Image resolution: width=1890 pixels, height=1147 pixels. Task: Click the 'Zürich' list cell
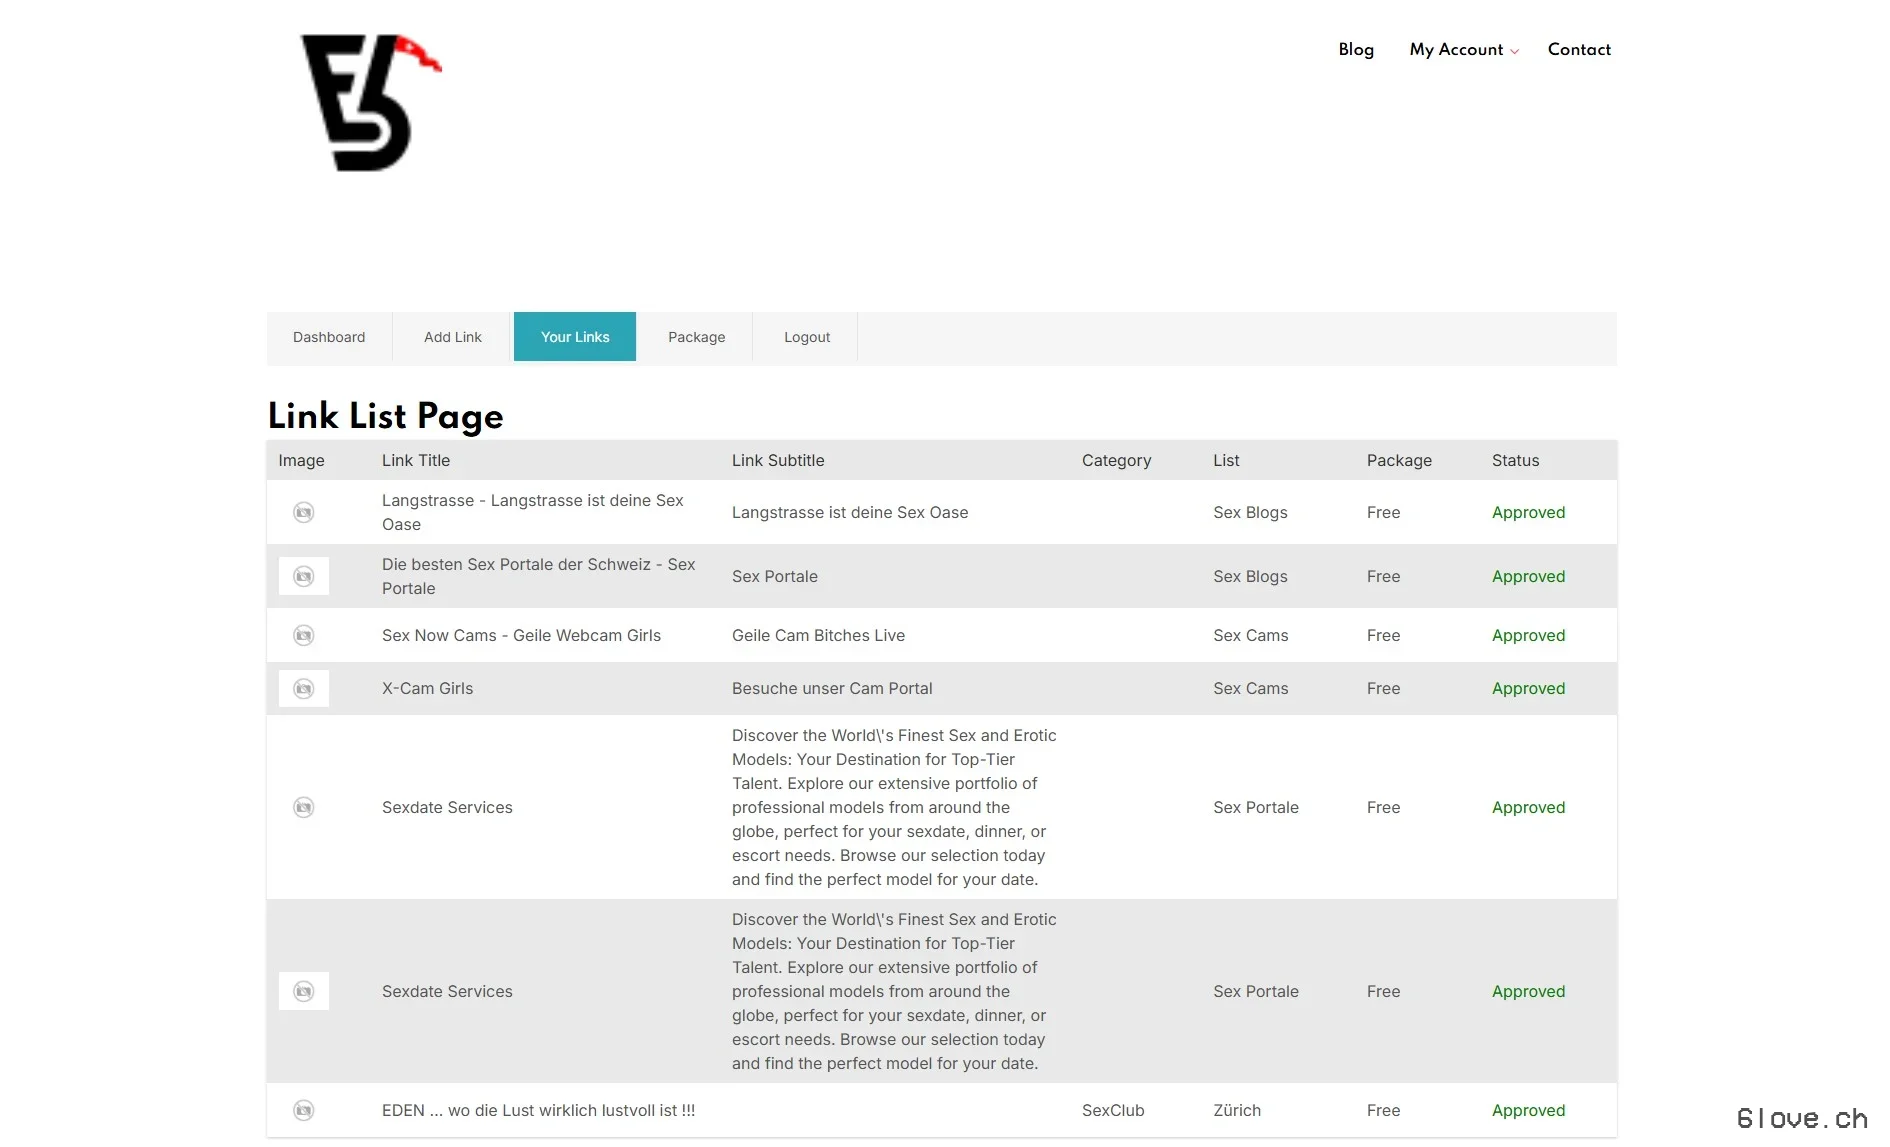pyautogui.click(x=1237, y=1110)
